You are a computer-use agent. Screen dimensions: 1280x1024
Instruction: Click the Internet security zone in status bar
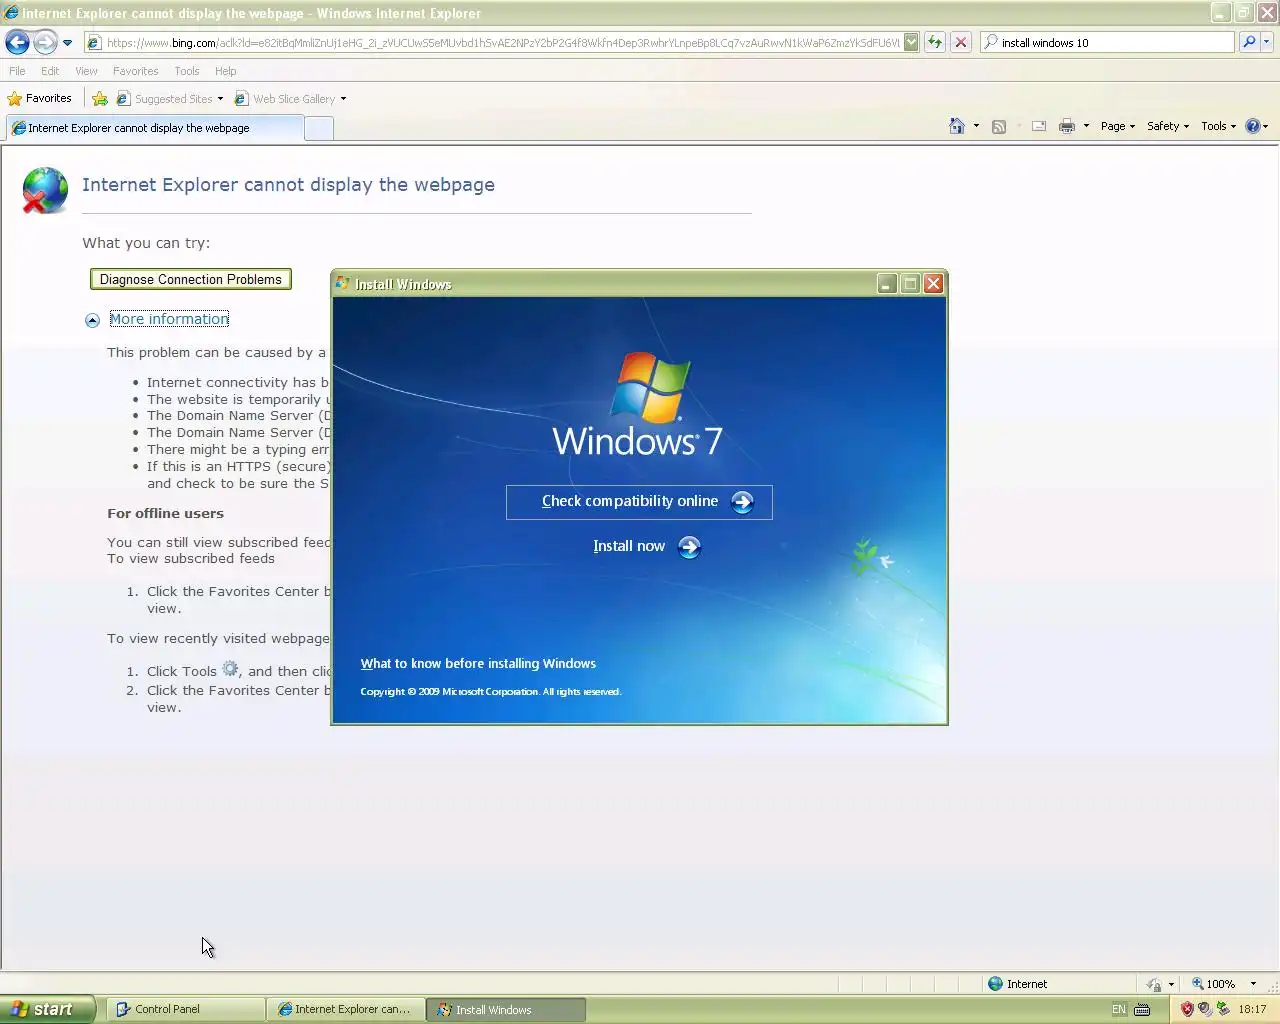pyautogui.click(x=1017, y=984)
